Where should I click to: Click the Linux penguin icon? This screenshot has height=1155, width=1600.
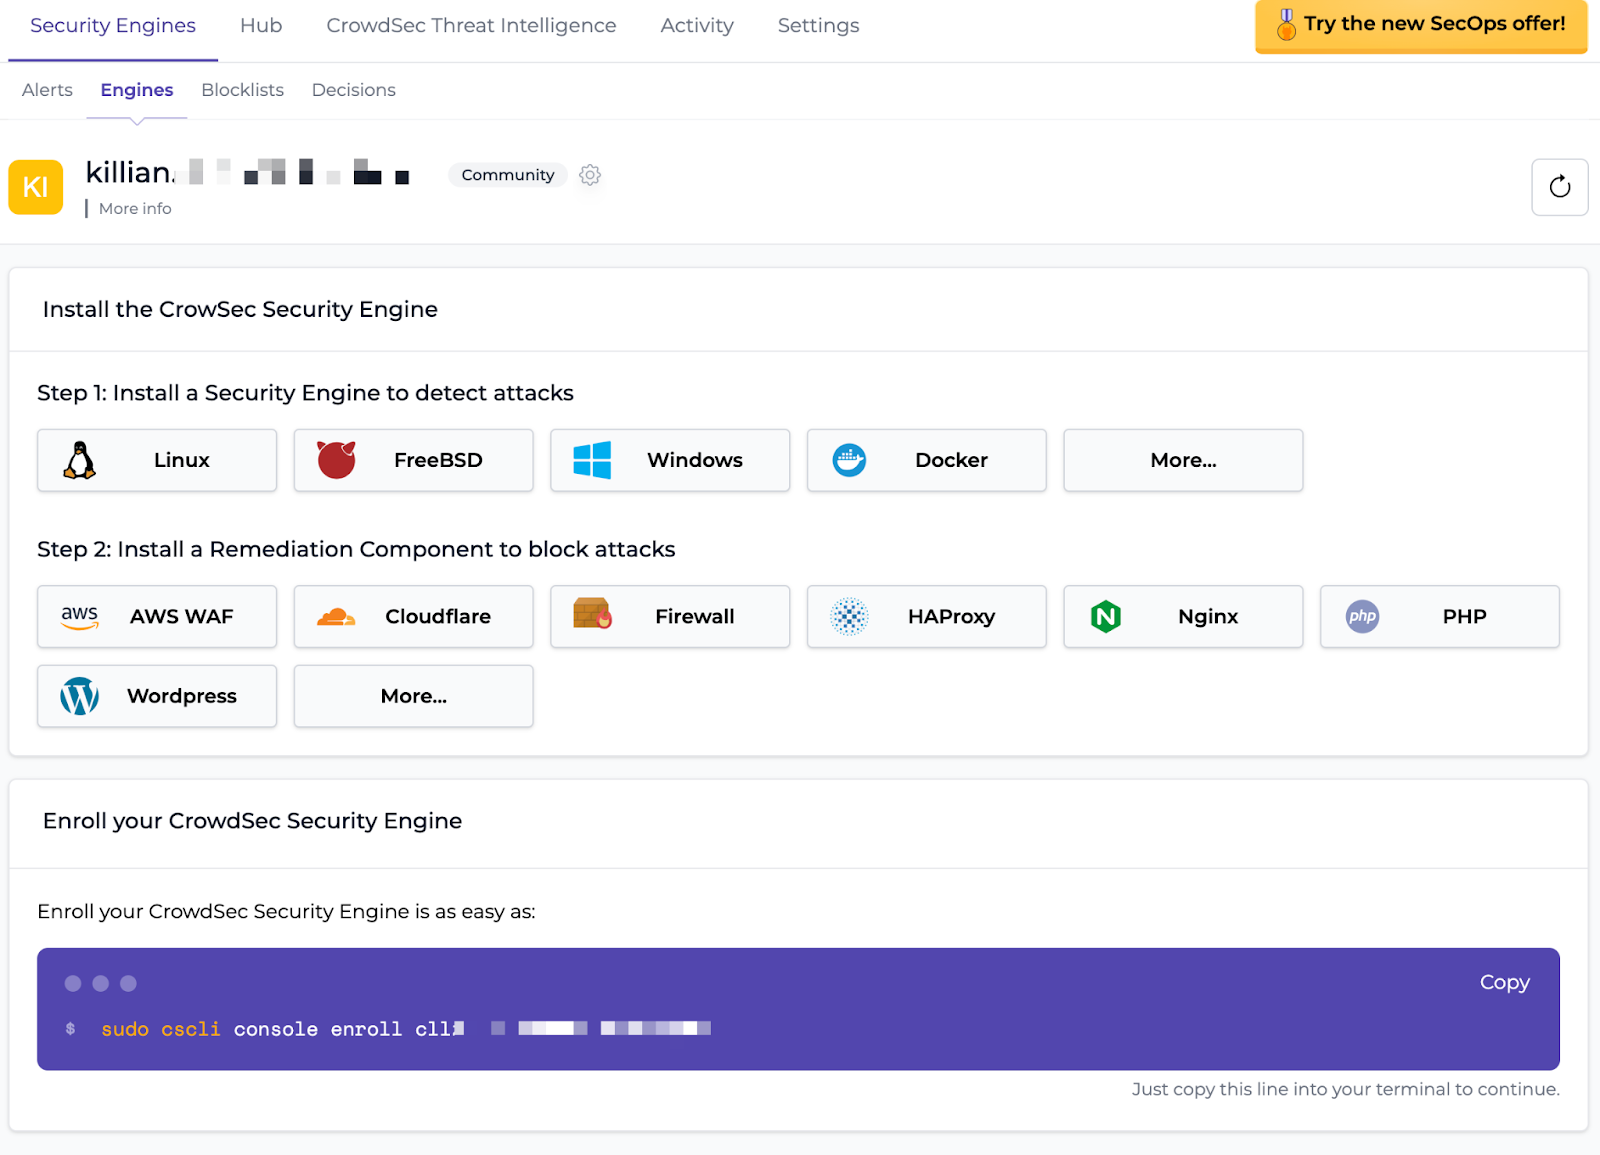79,460
